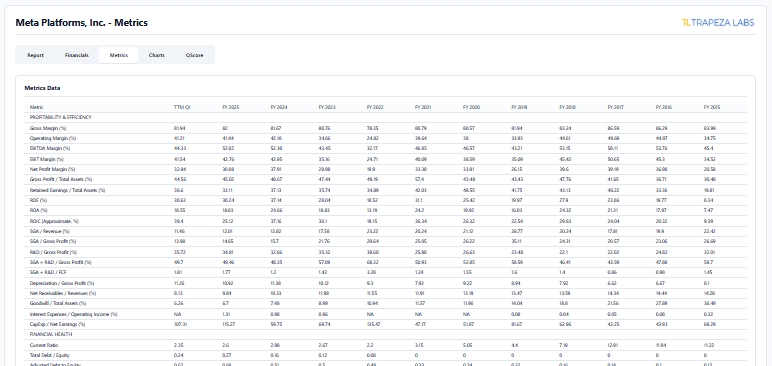Open the Charts tab

click(x=157, y=55)
